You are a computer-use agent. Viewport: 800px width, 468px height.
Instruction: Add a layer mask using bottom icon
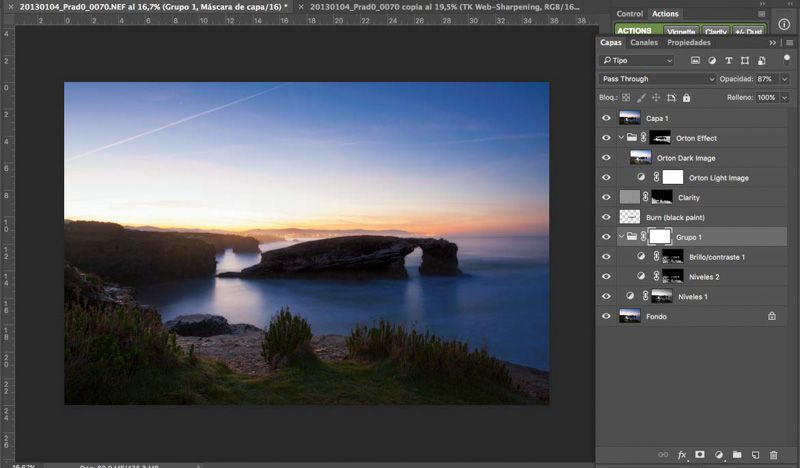pos(700,455)
